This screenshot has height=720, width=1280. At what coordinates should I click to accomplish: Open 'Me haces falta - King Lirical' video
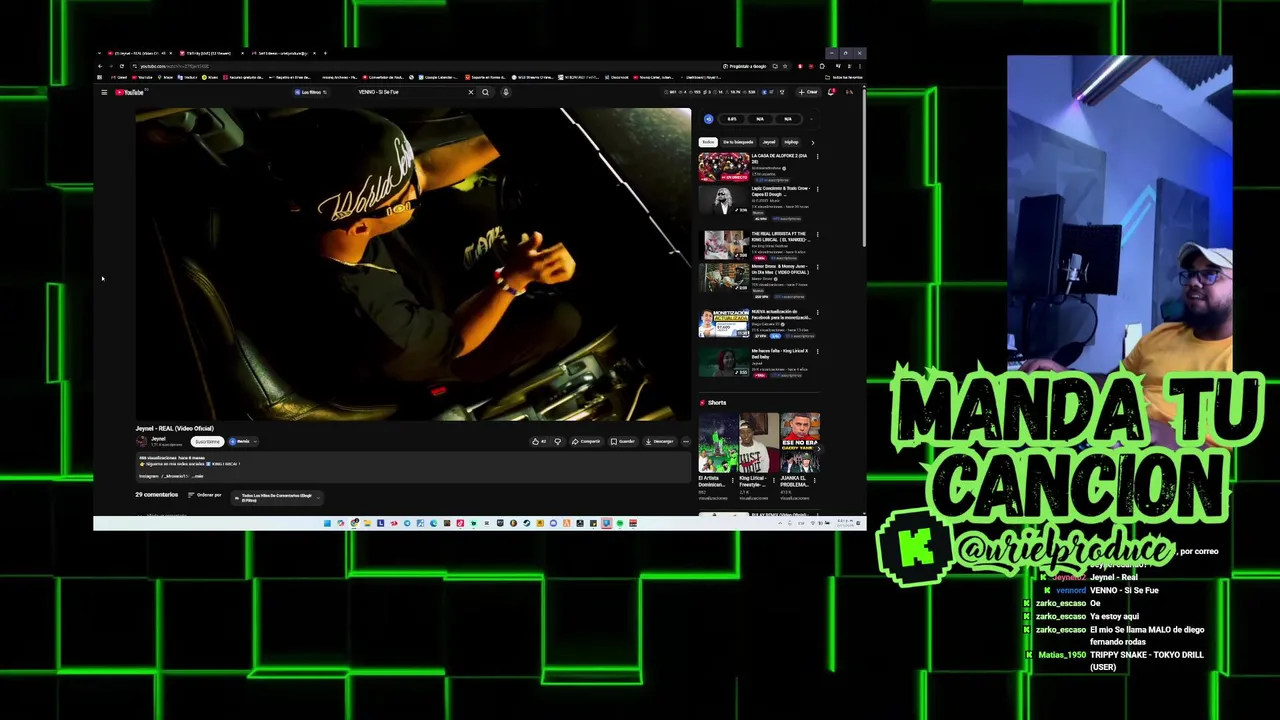(724, 362)
